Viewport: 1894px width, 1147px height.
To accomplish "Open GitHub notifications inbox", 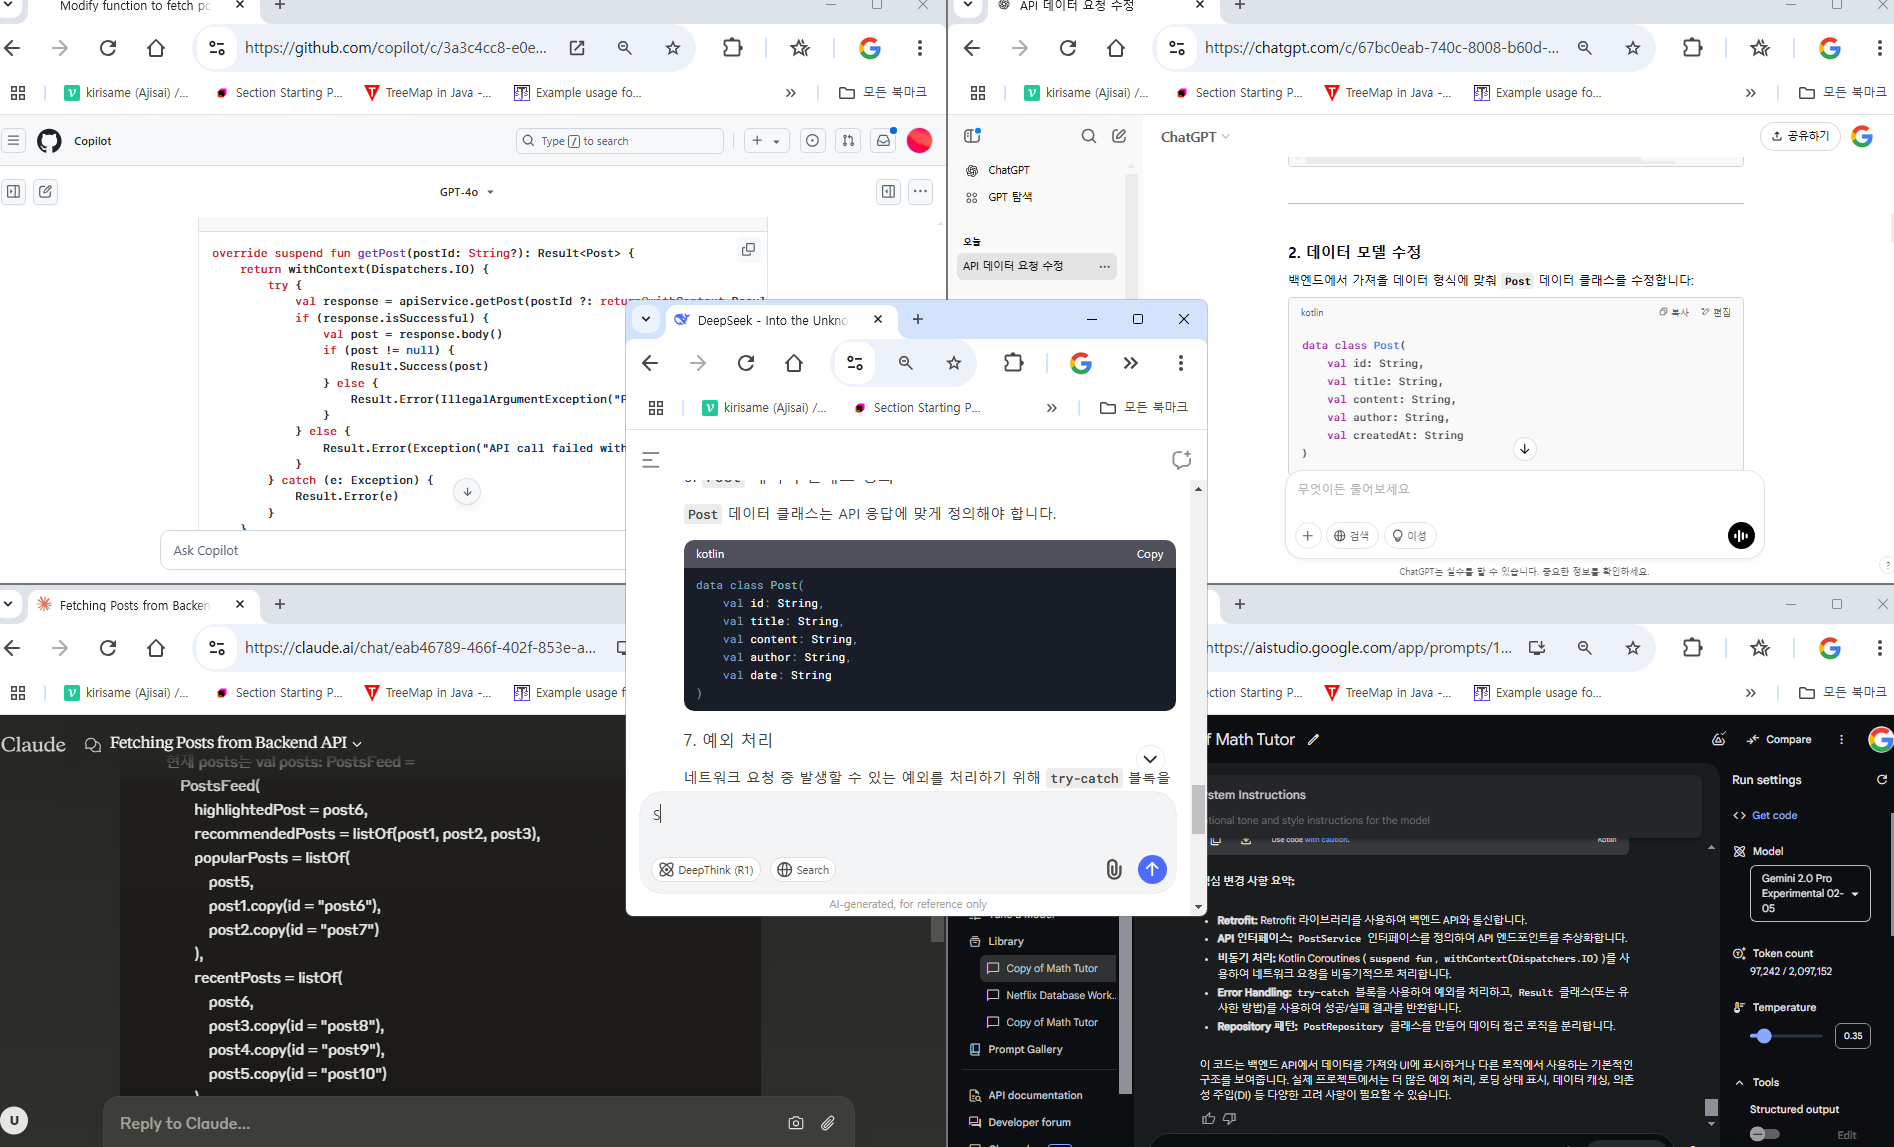I will [x=883, y=141].
